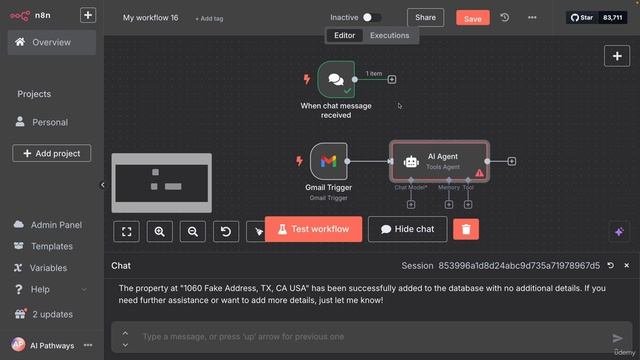Viewport: 640px width, 360px height.
Task: Click Hide chat
Action: click(x=407, y=229)
